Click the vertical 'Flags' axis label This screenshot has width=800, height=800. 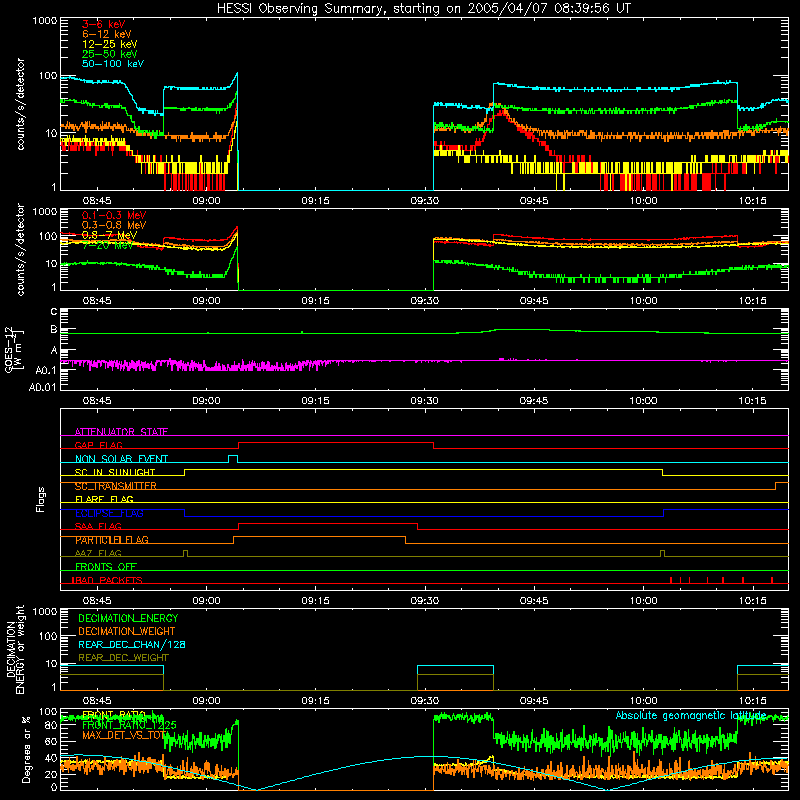click(x=40, y=499)
